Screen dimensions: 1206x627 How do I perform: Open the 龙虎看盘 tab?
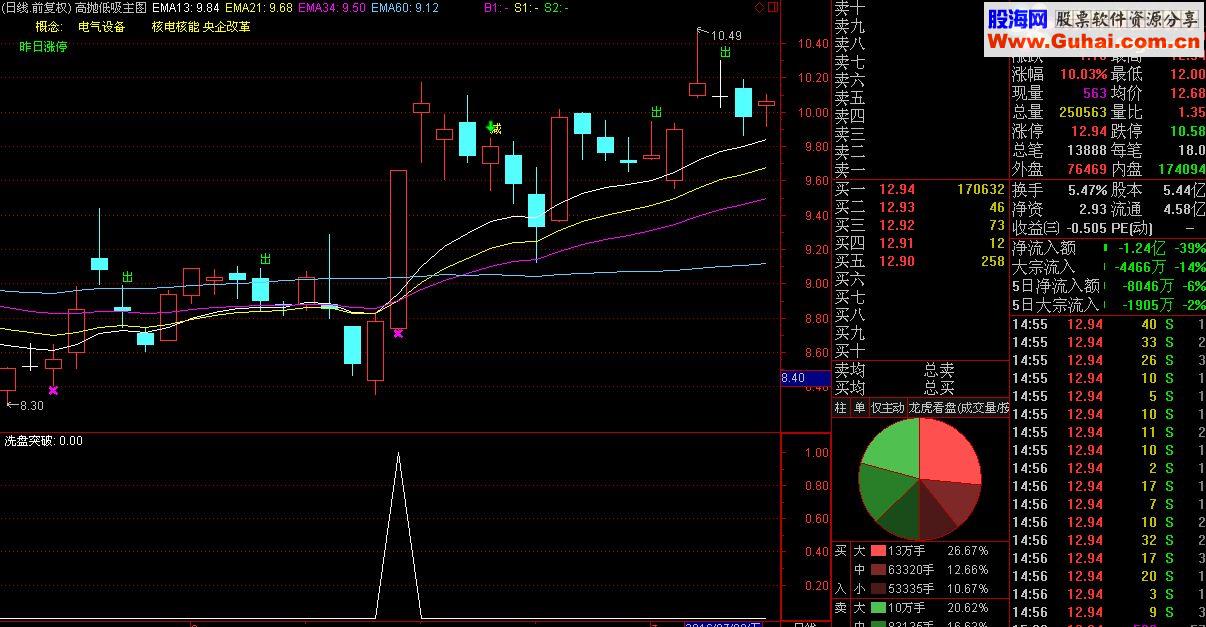pyautogui.click(x=958, y=408)
